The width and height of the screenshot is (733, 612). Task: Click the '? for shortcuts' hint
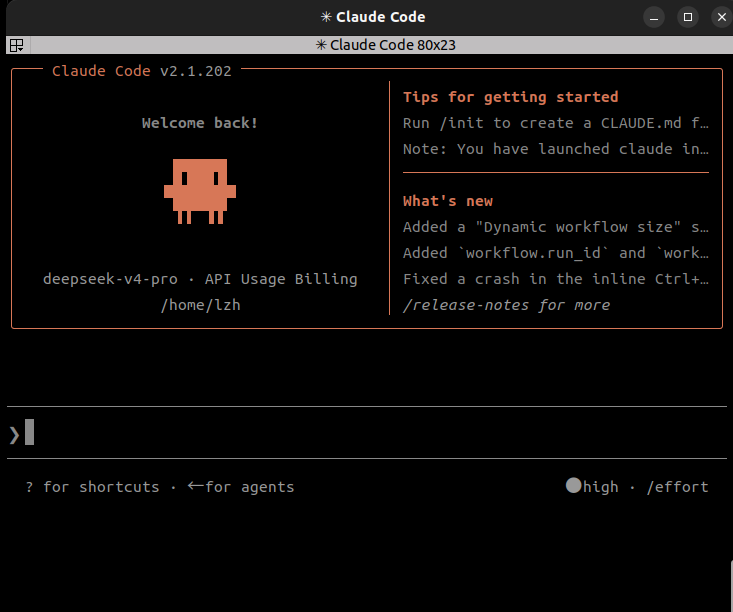coord(93,487)
